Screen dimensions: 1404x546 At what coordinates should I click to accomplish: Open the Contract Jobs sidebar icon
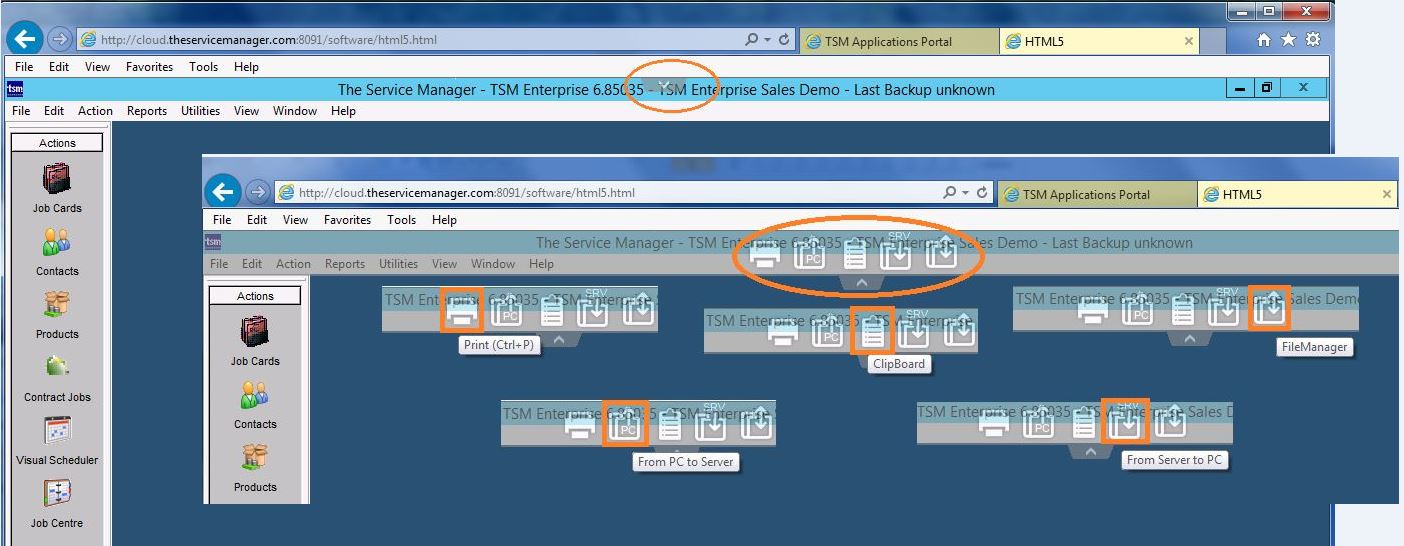[x=57, y=368]
